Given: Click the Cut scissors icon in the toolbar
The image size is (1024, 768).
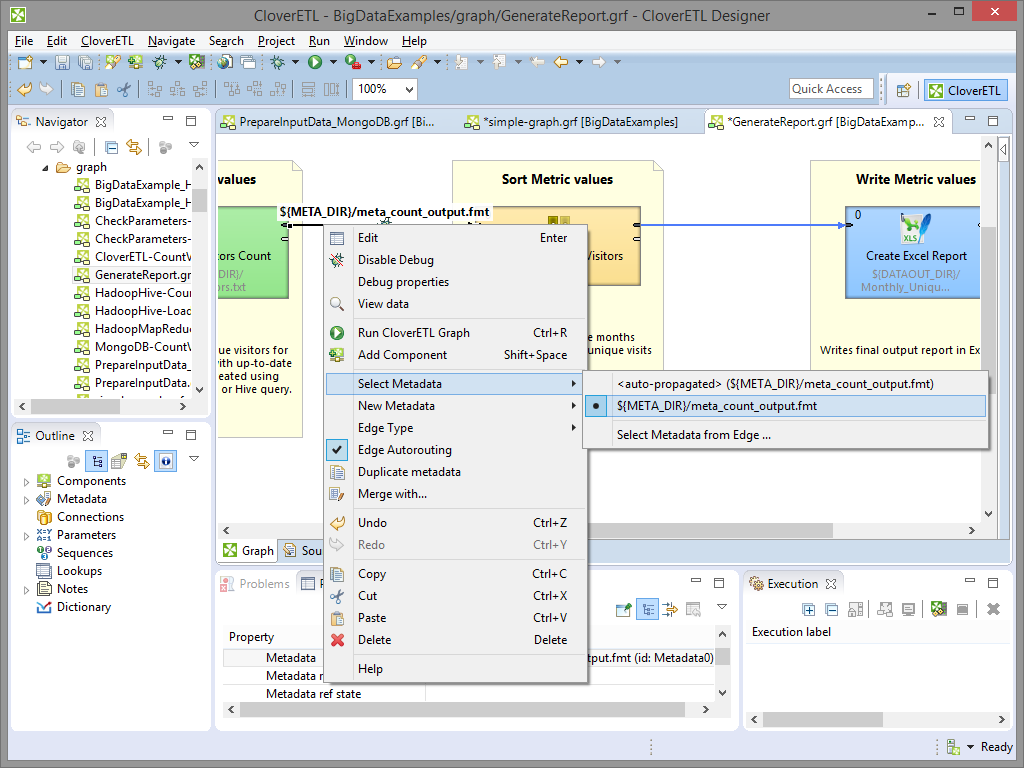Looking at the screenshot, I should tap(124, 90).
